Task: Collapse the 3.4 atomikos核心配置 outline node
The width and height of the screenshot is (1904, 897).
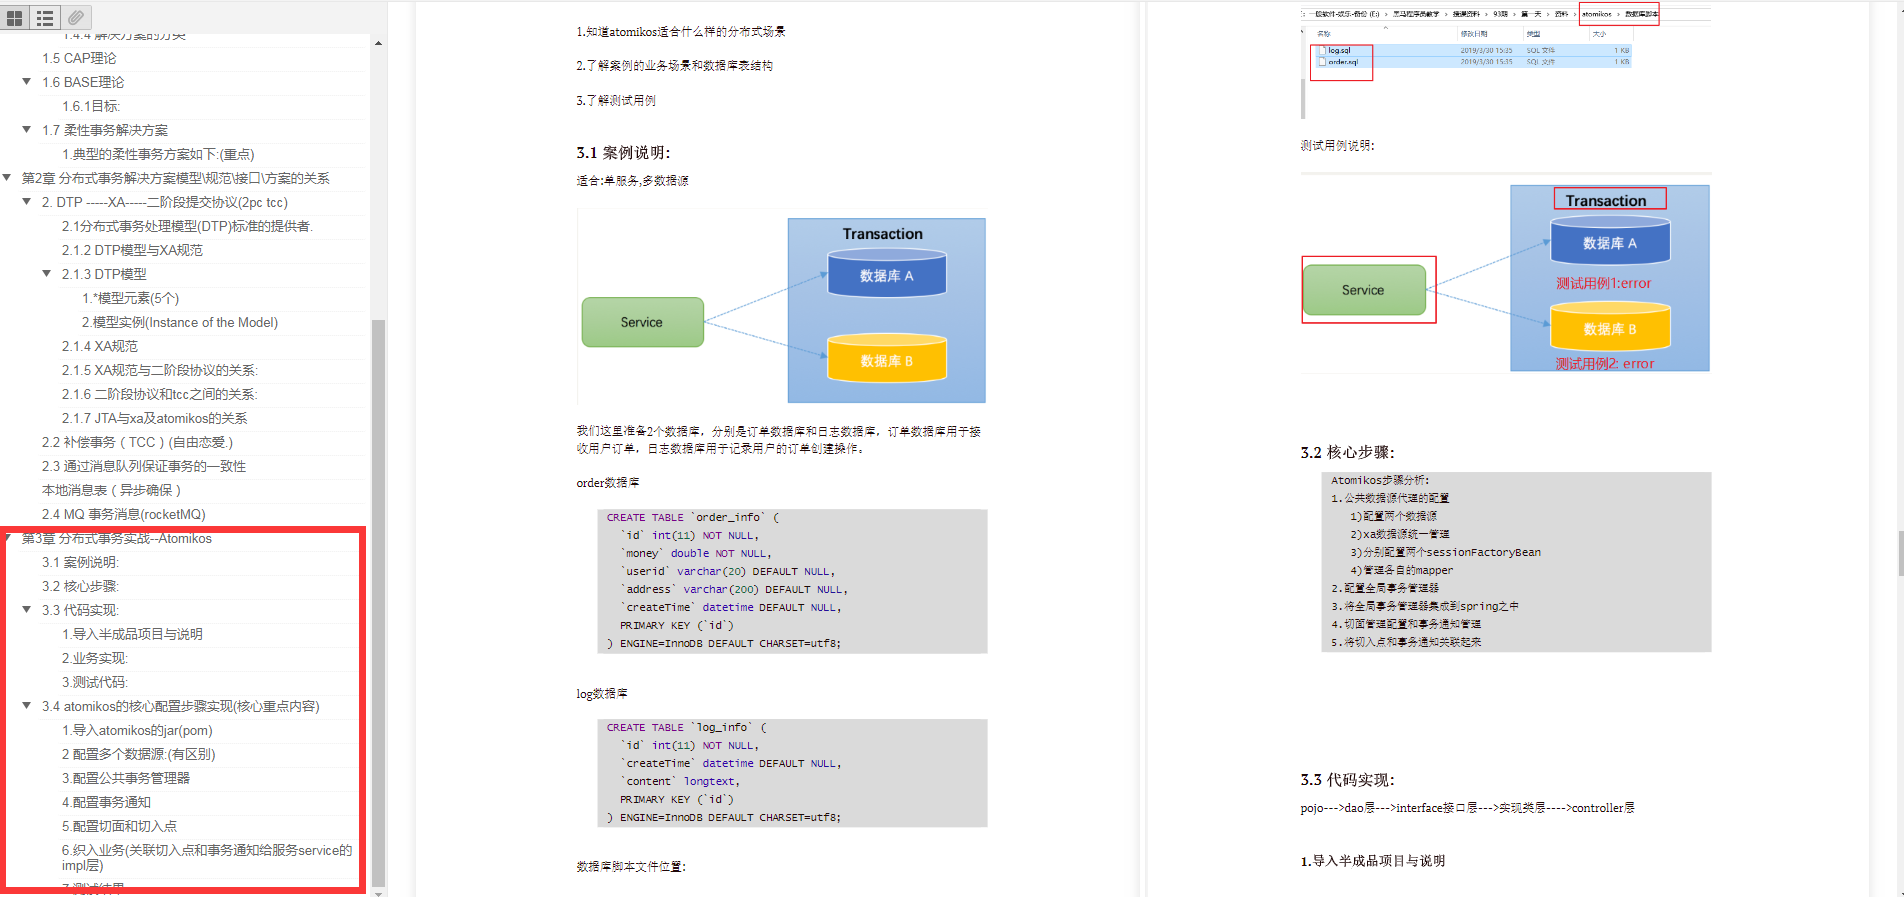Action: point(27,705)
